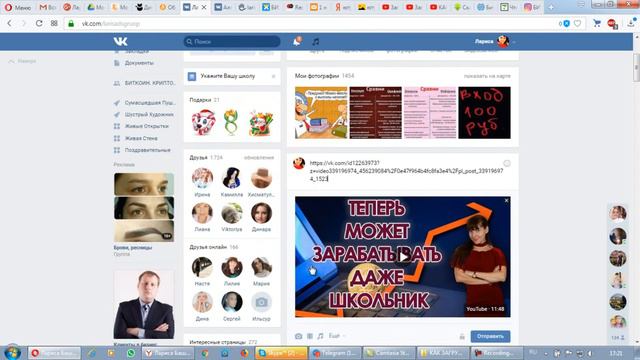640x360 pixels.
Task: Open online friend Сергей's avatar
Action: pos(232,302)
